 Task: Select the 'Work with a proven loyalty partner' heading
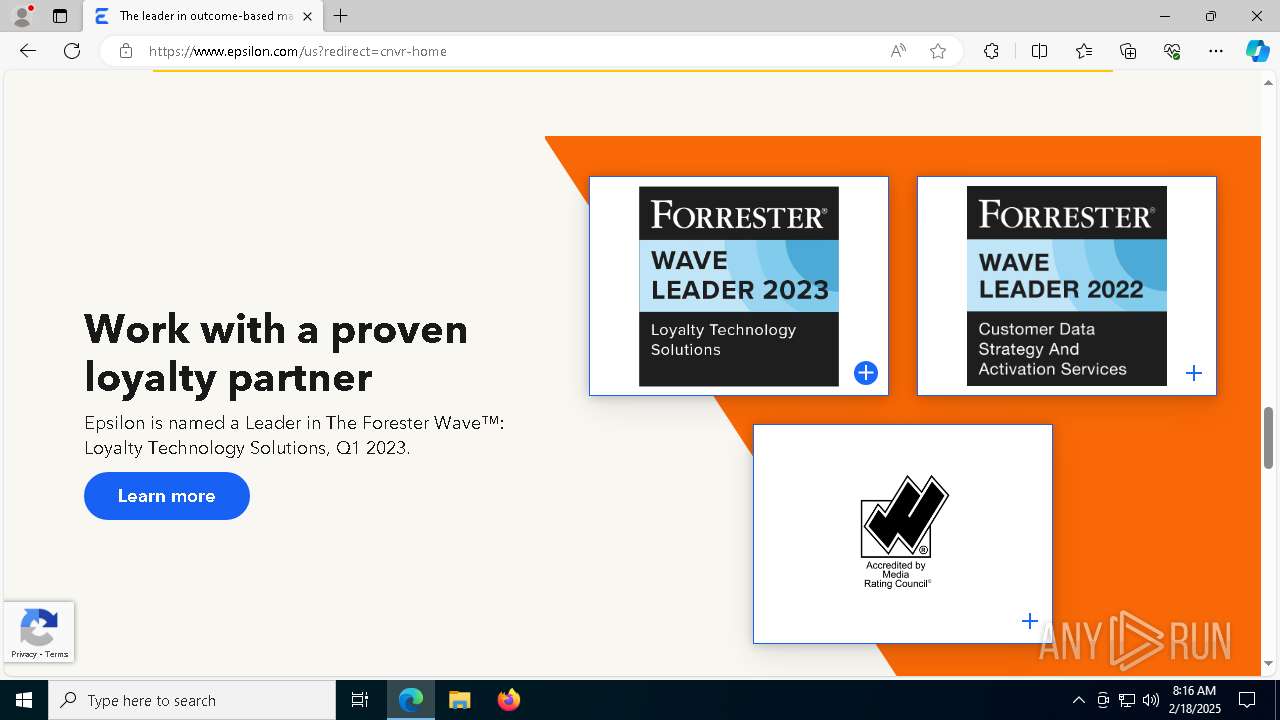pyautogui.click(x=276, y=353)
